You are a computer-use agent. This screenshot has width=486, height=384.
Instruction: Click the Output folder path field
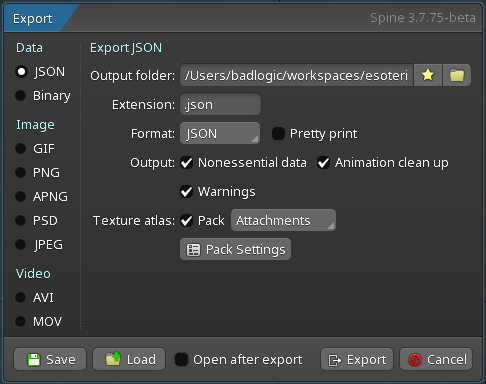pos(297,75)
